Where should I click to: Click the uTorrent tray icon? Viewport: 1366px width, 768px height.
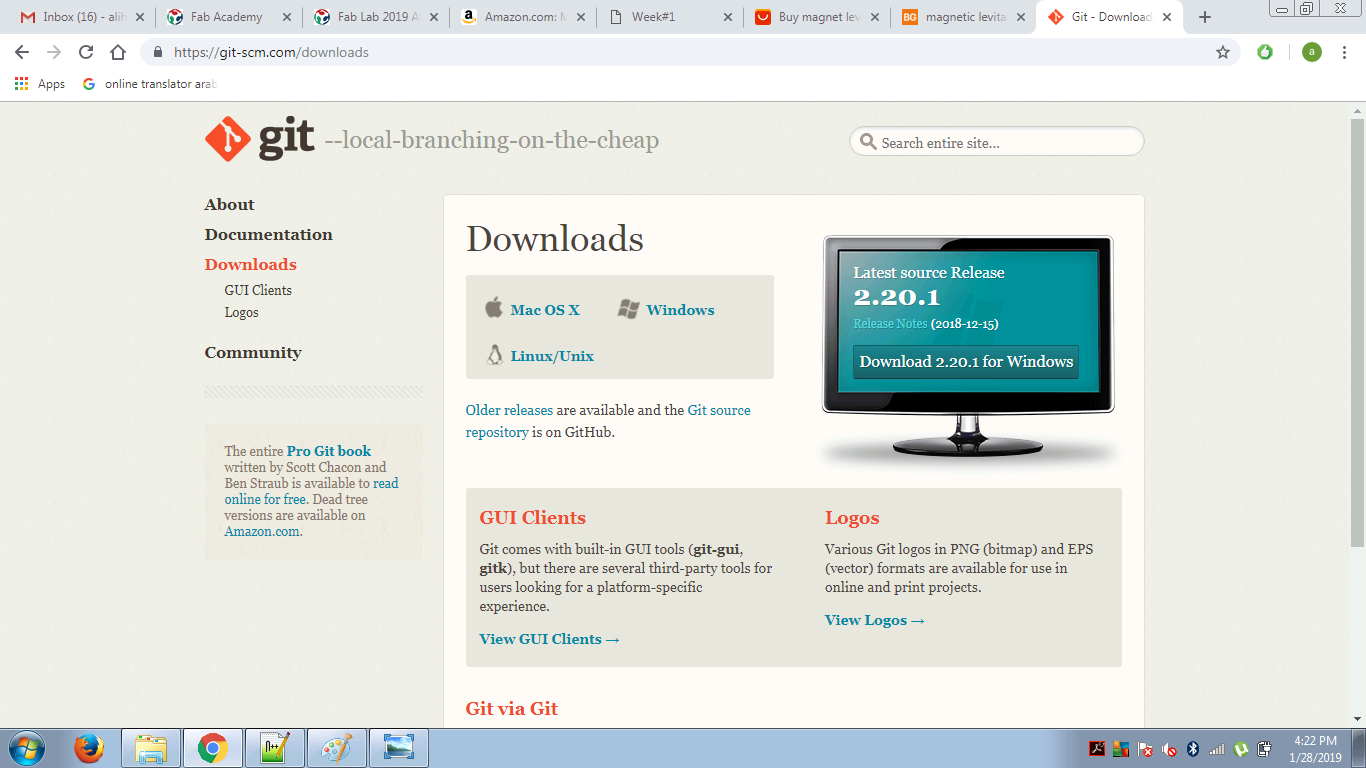[1241, 748]
